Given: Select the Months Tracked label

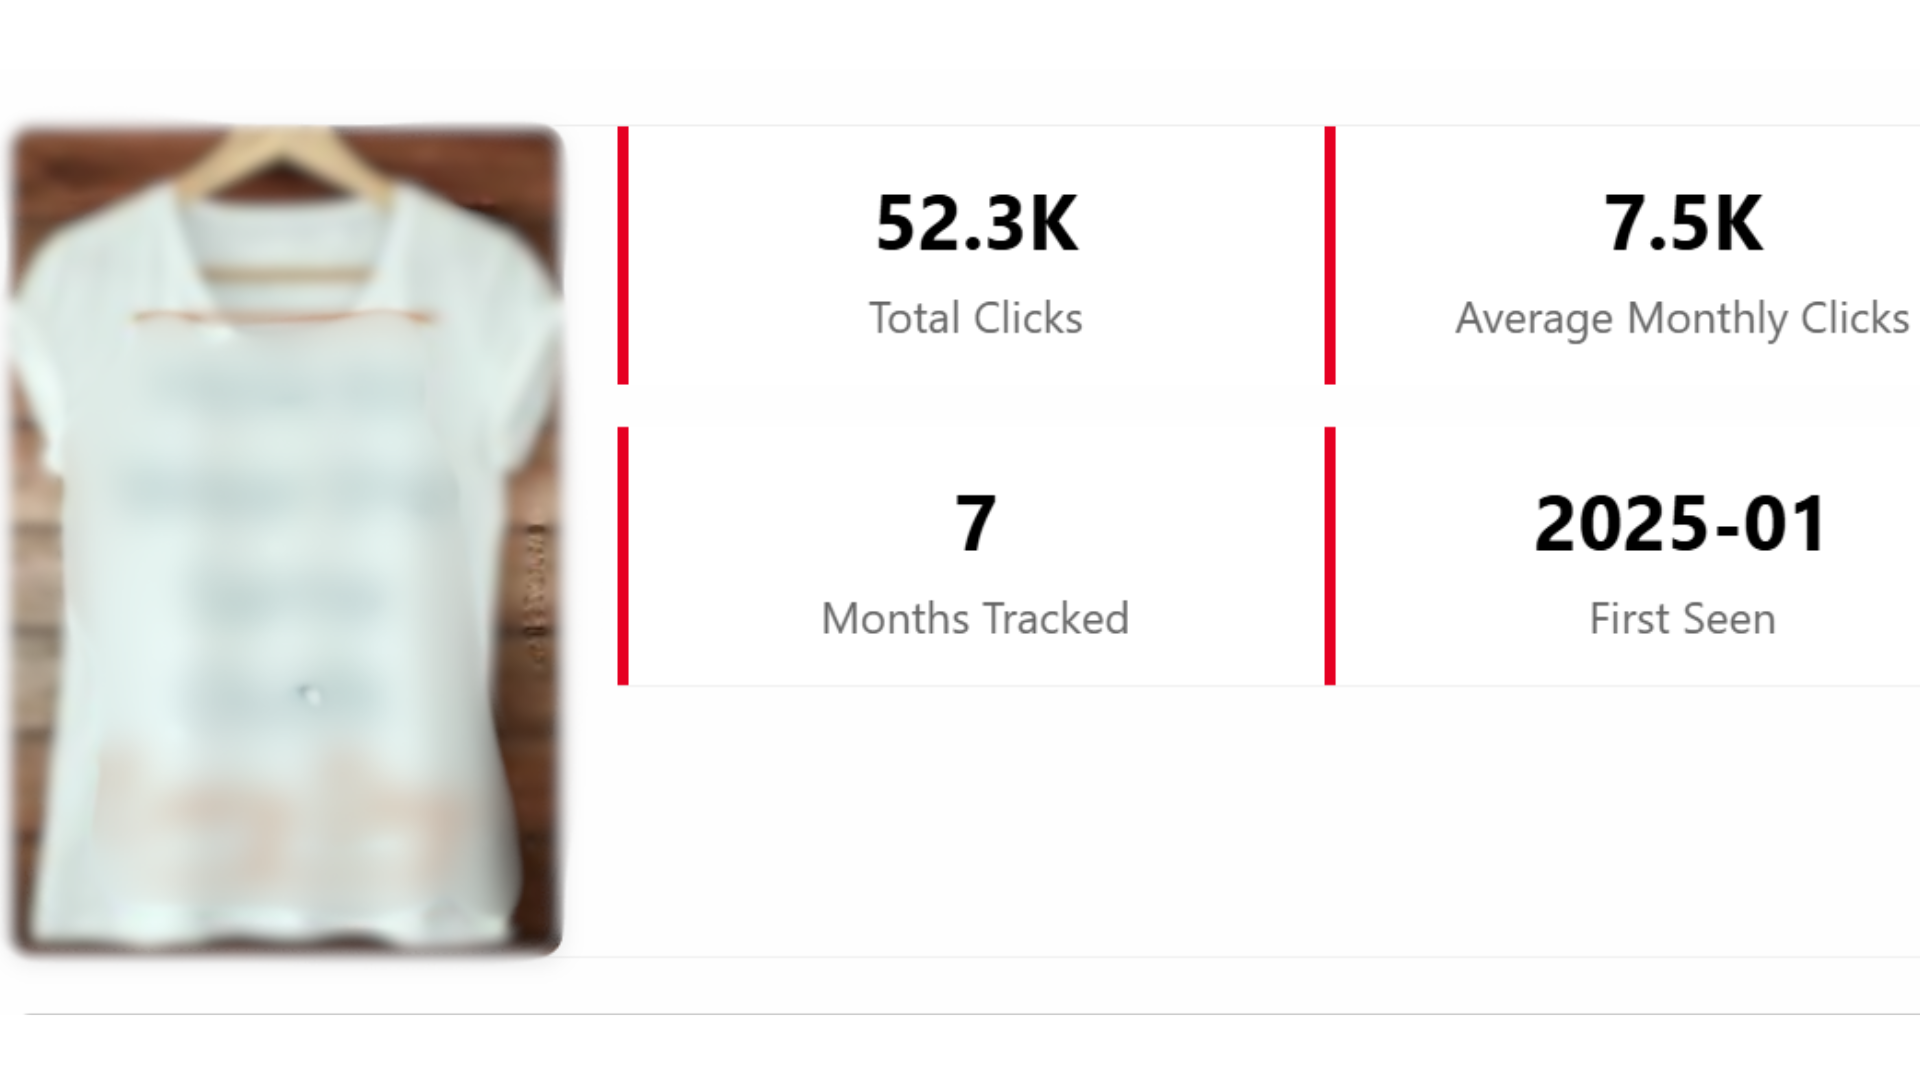Looking at the screenshot, I should click(x=975, y=618).
